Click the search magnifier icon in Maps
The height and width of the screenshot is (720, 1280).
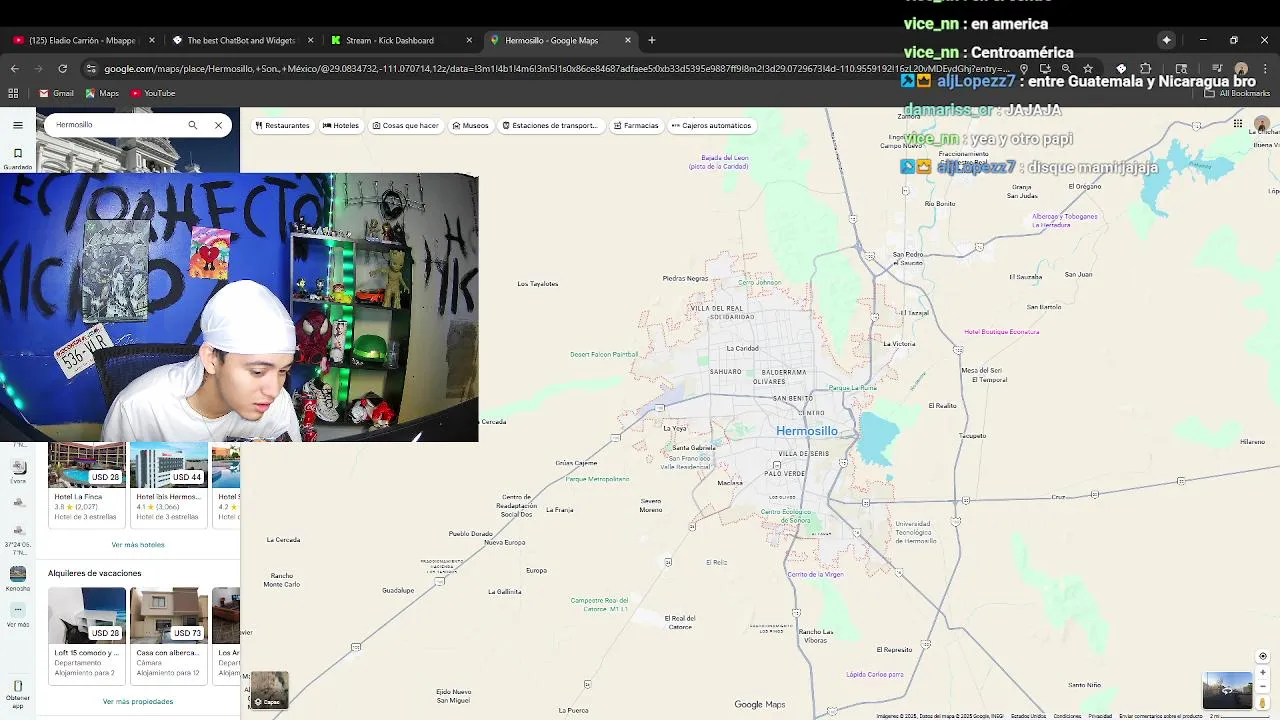192,125
